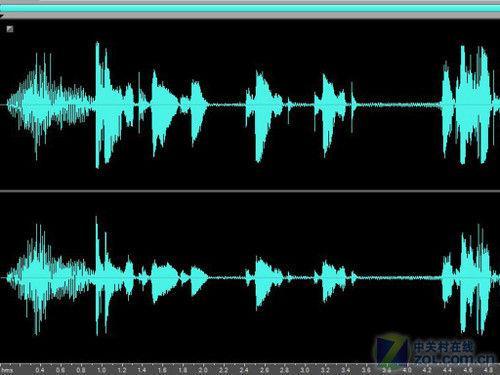Click the 2.0 mark on the time ruler
This screenshot has width=500, height=375.
pyautogui.click(x=203, y=370)
